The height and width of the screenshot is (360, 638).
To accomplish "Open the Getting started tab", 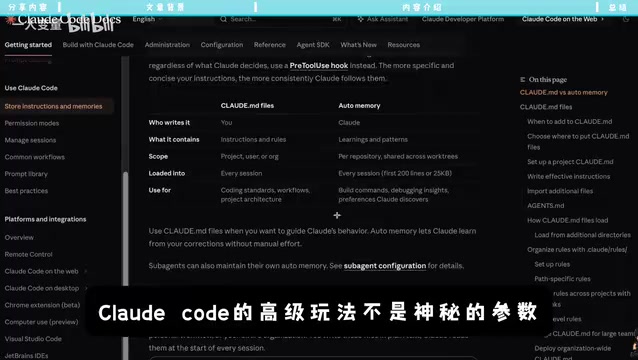I will point(28,45).
